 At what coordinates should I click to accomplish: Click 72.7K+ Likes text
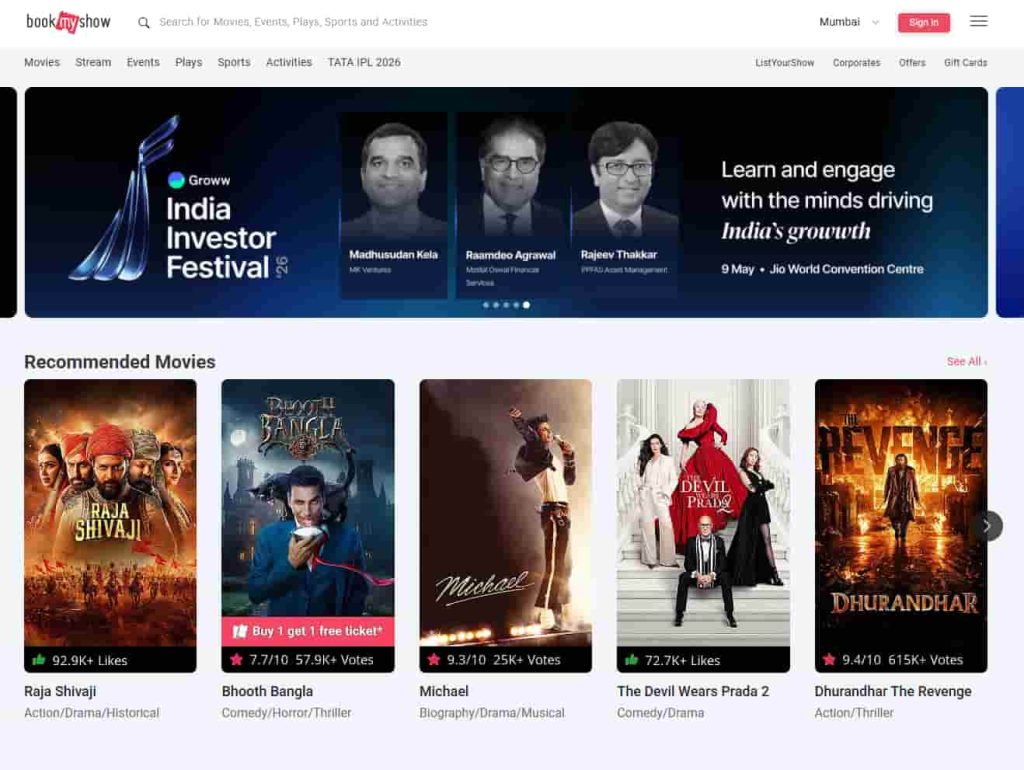[x=682, y=660]
